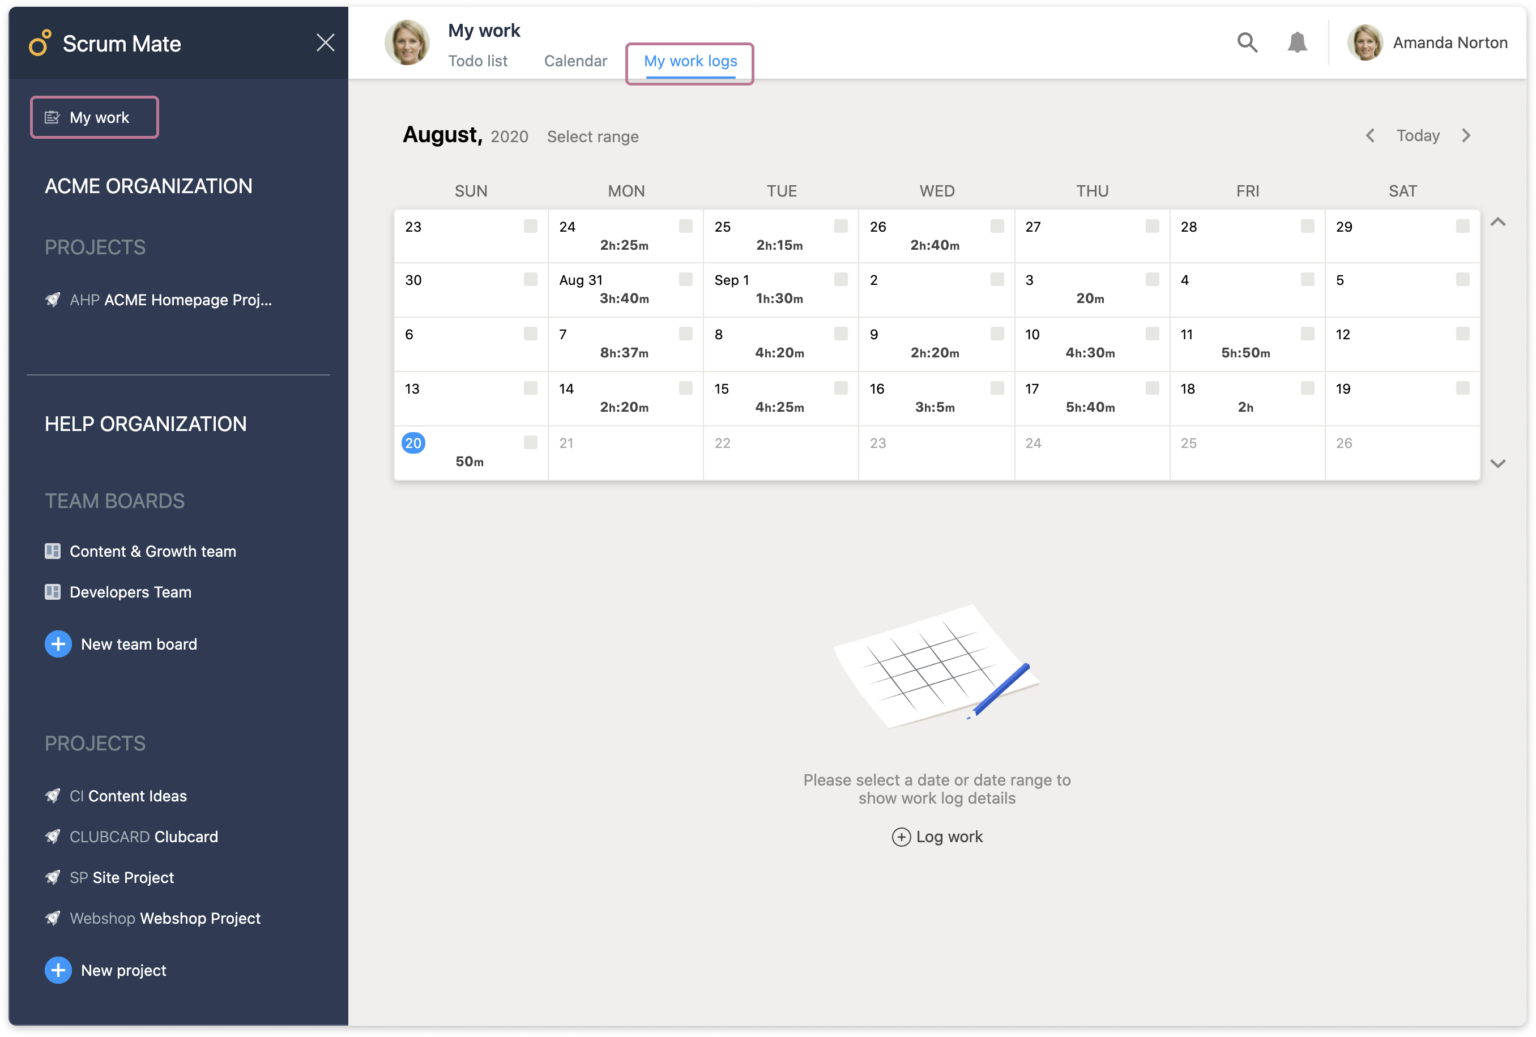Viewport: 1536px width, 1037px height.
Task: Collapse the calendar with the up chevron
Action: 1498,222
